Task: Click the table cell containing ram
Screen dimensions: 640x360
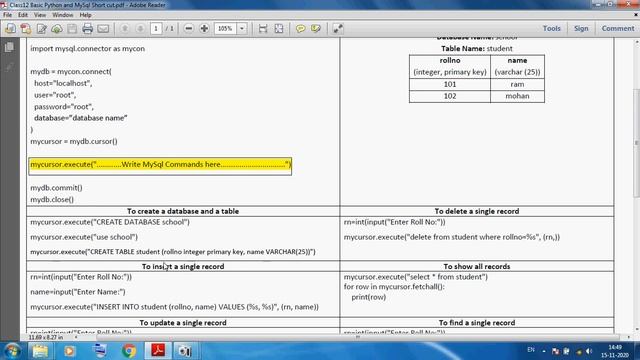Action: pyautogui.click(x=517, y=84)
